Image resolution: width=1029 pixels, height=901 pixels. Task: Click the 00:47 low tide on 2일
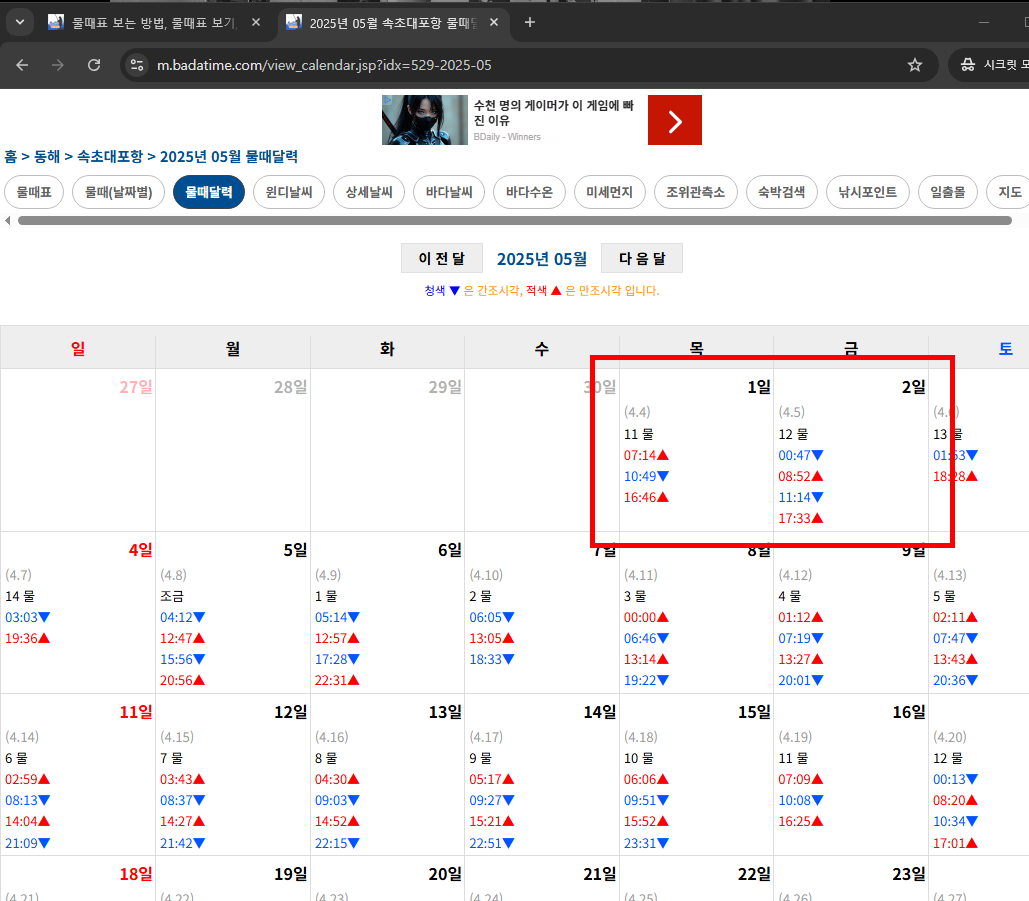[801, 455]
